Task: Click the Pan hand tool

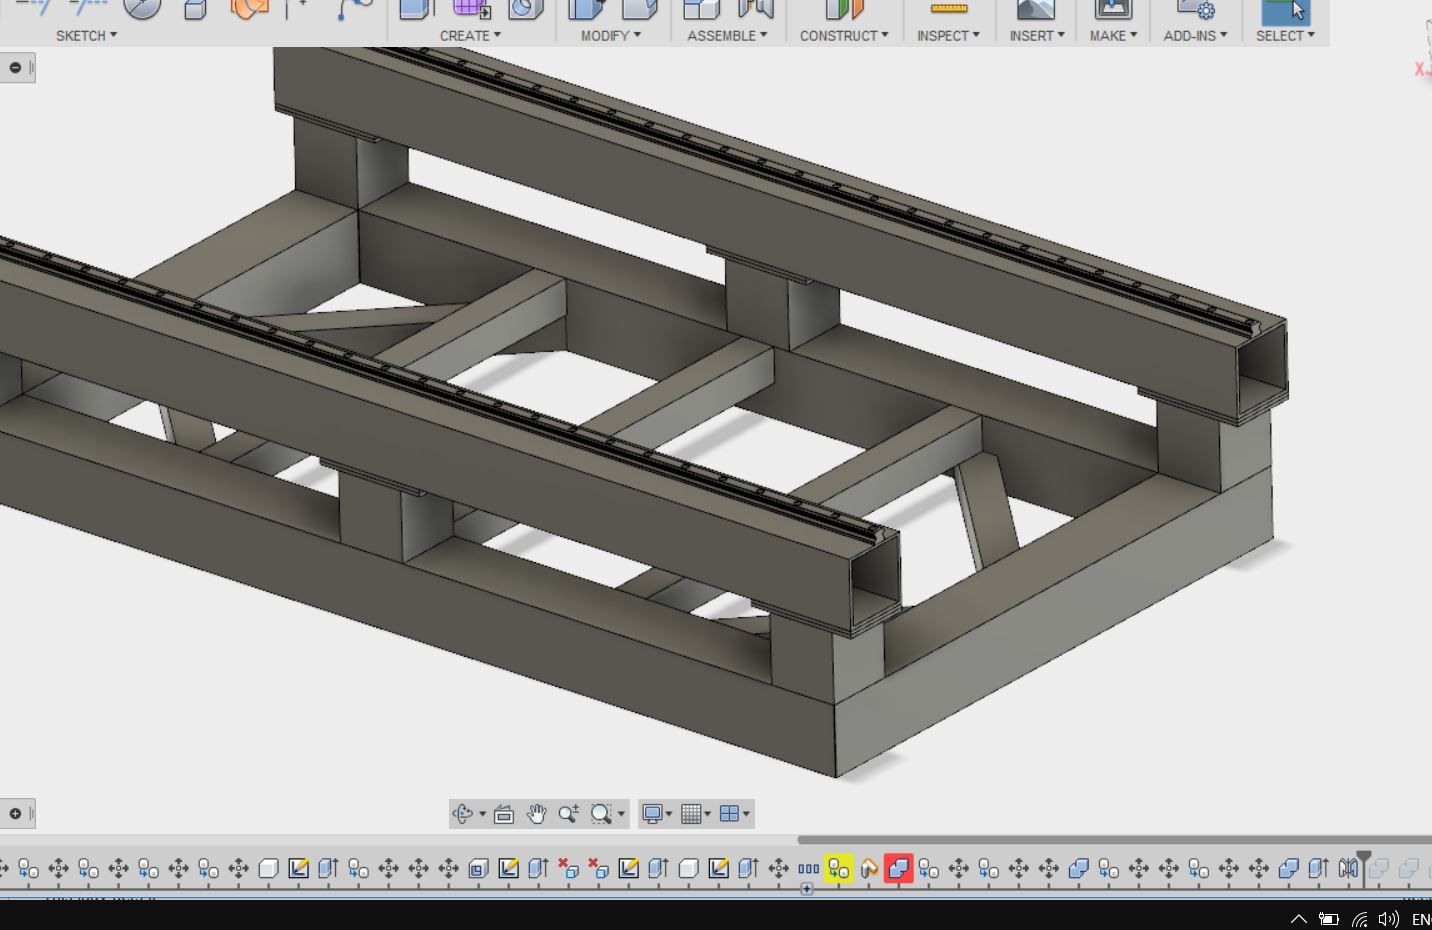Action: [536, 814]
